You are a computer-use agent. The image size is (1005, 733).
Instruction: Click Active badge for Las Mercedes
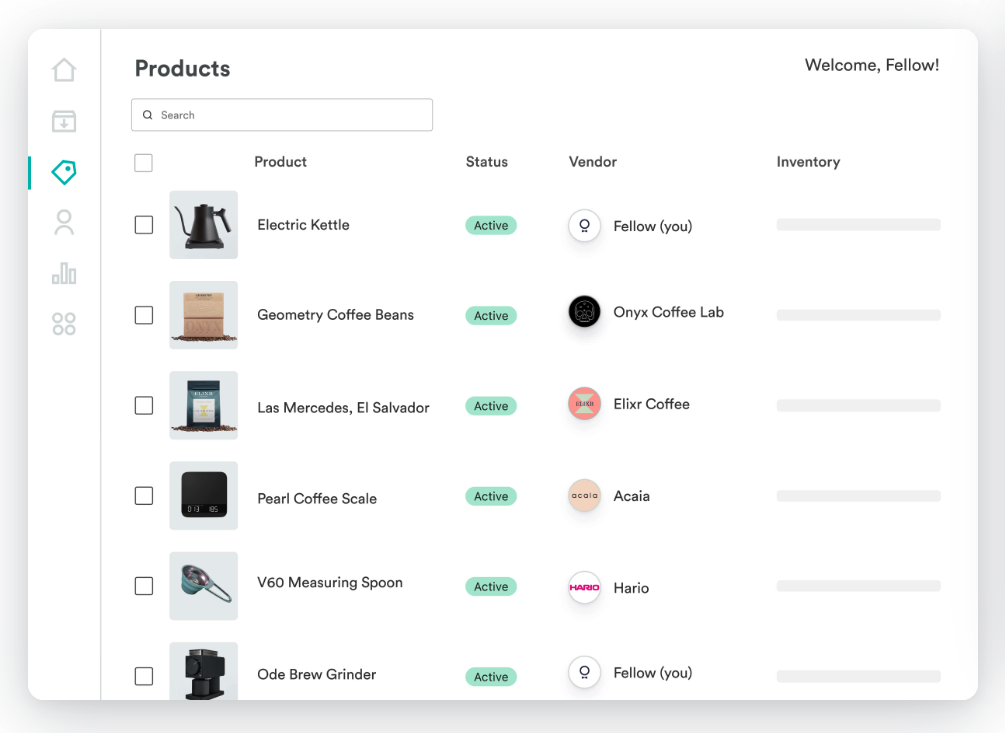[491, 406]
